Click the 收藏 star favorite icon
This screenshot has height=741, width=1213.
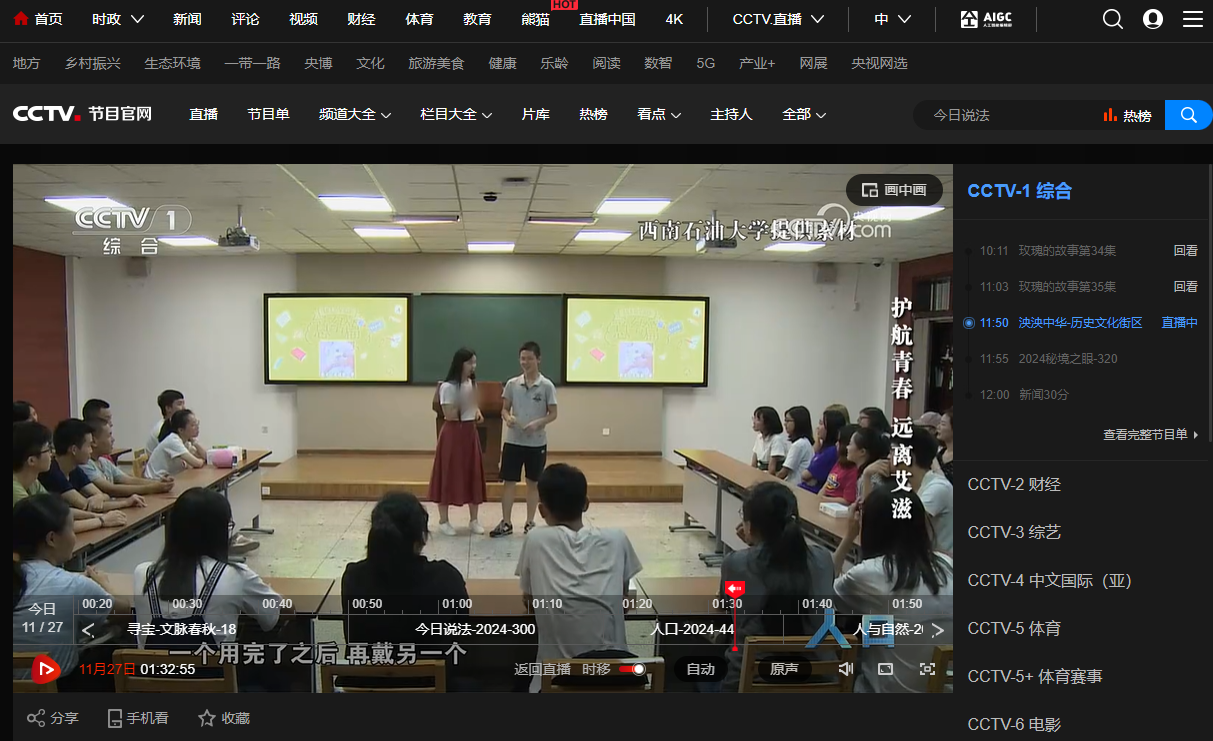pyautogui.click(x=207, y=718)
